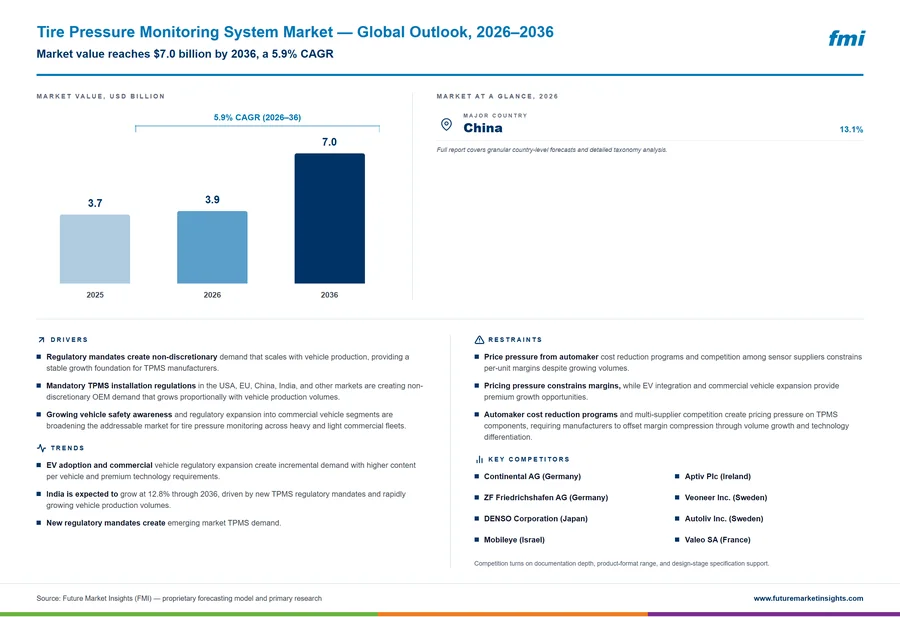The width and height of the screenshot is (900, 617).
Task: Select Veoneer Inc. (Sweden)
Action: [x=726, y=498]
